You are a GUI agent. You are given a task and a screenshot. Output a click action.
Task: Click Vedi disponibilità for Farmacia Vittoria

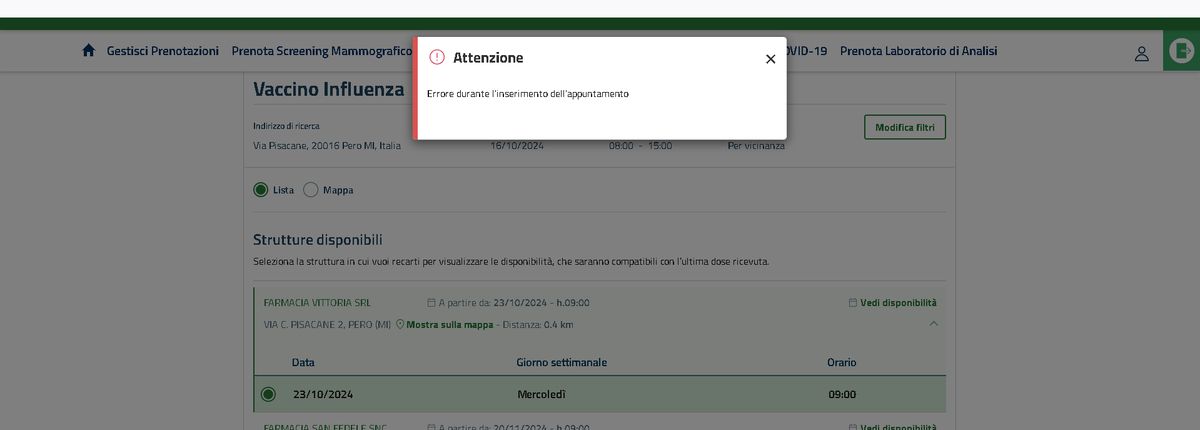(x=892, y=302)
